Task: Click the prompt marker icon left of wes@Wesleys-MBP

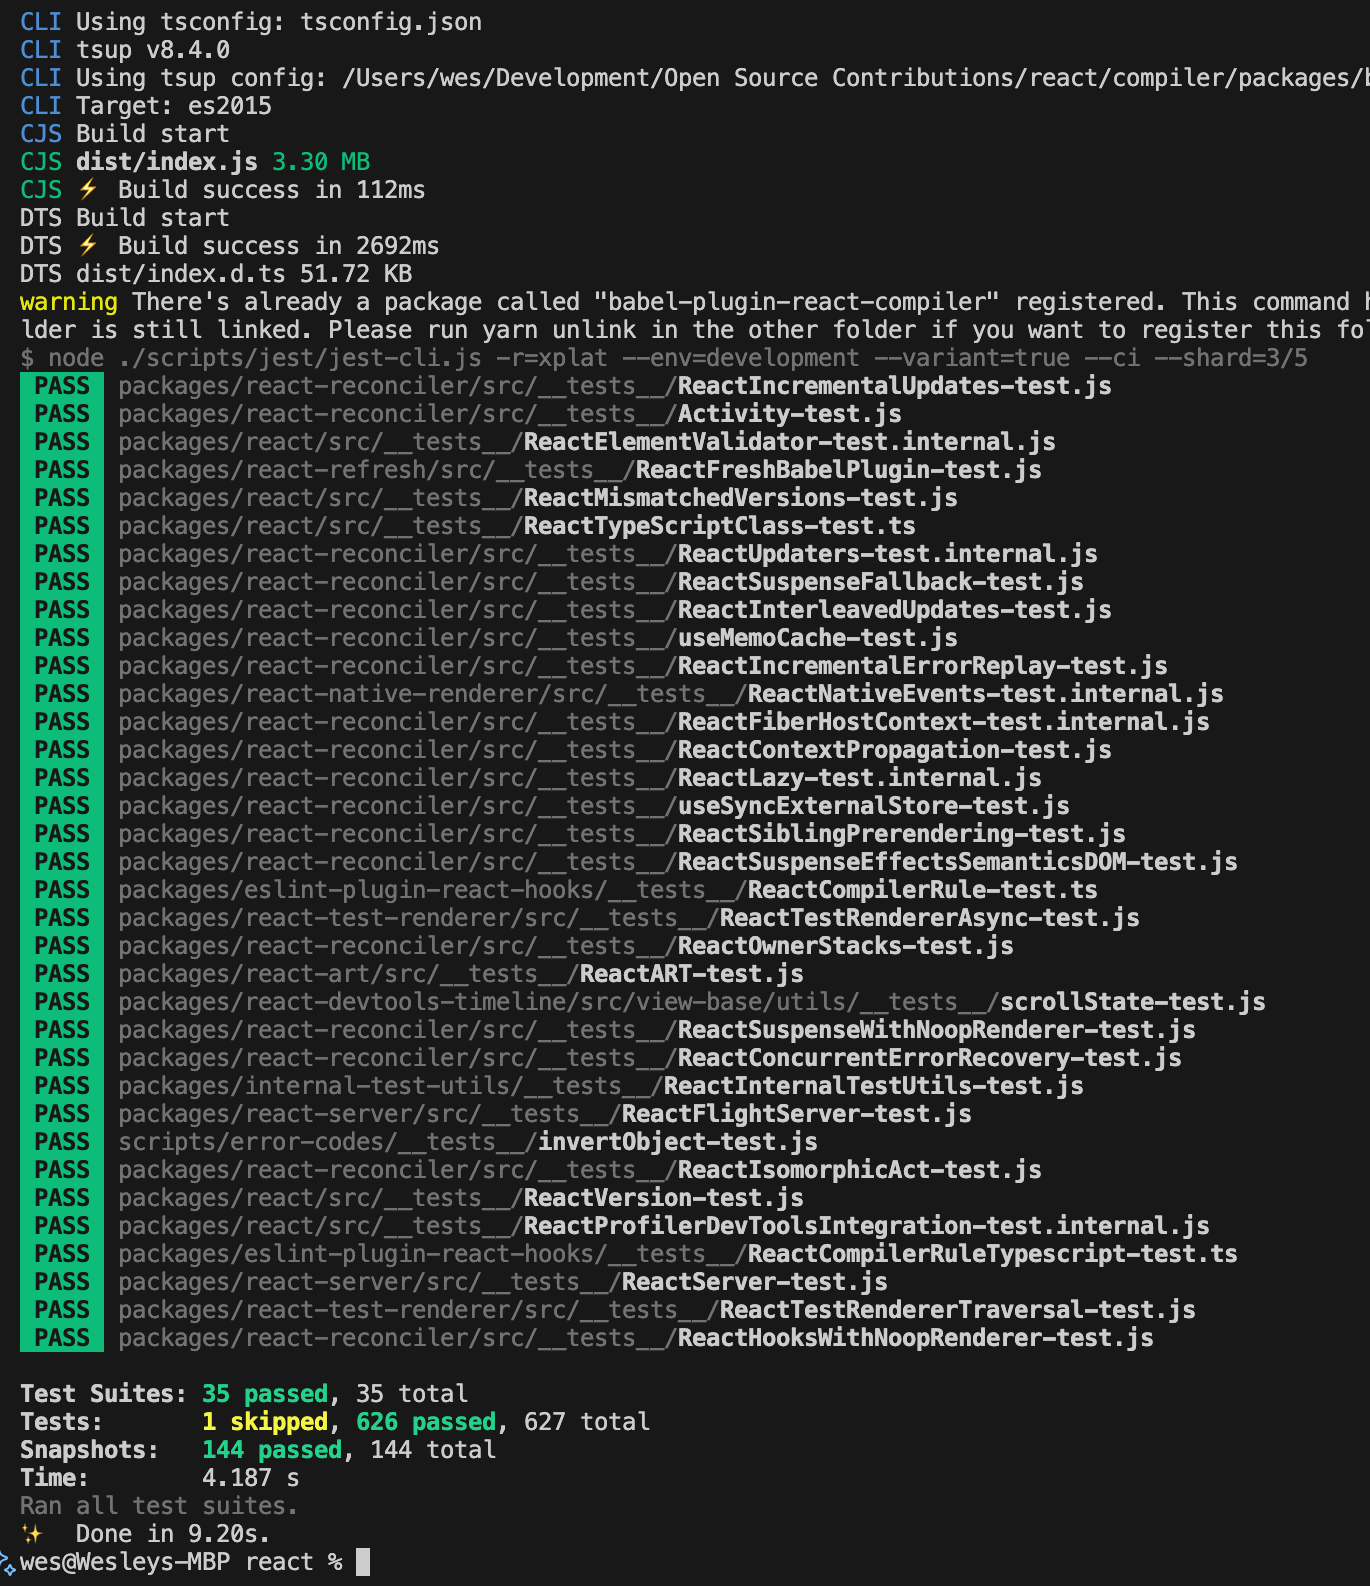Action: 8,1563
